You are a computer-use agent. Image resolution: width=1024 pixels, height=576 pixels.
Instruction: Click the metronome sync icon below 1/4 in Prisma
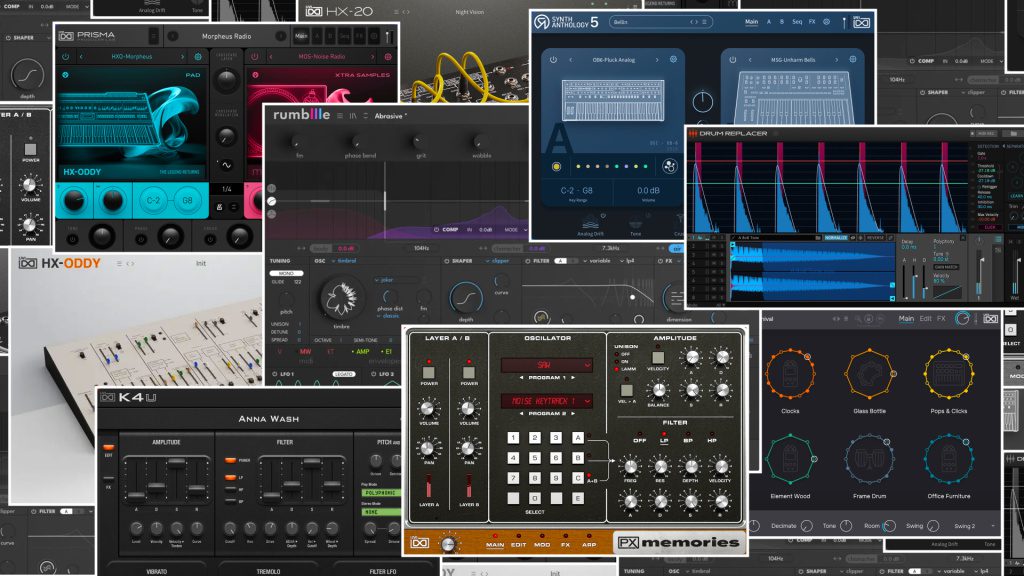click(219, 207)
